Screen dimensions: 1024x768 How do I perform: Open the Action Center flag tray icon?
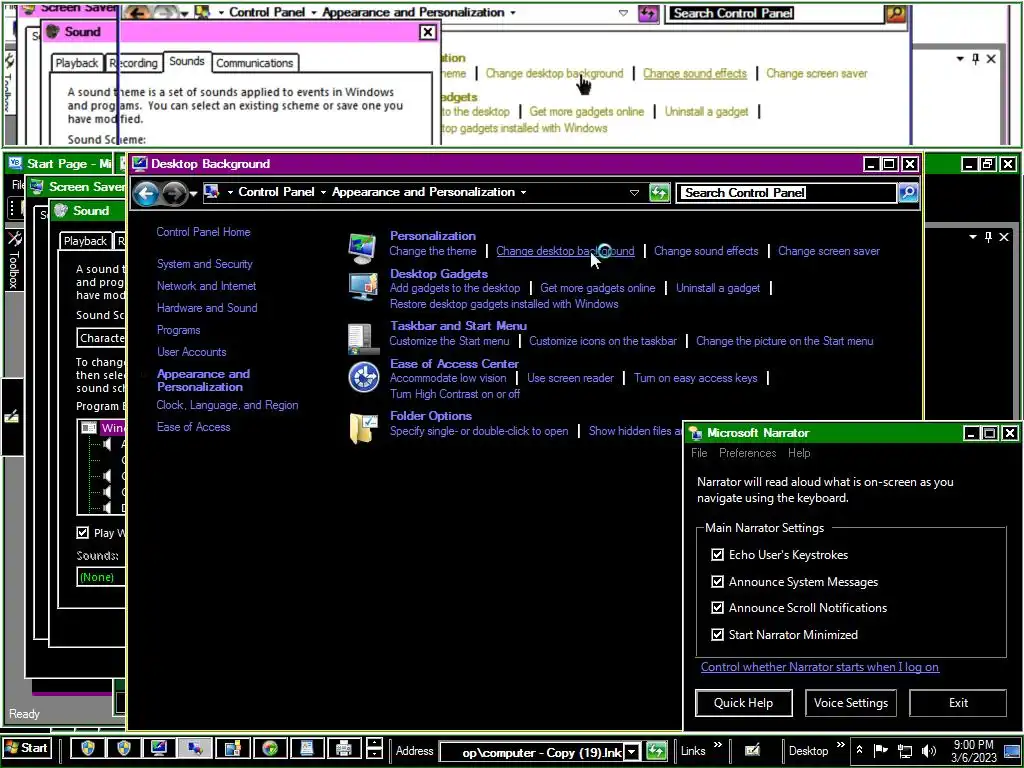(x=880, y=750)
